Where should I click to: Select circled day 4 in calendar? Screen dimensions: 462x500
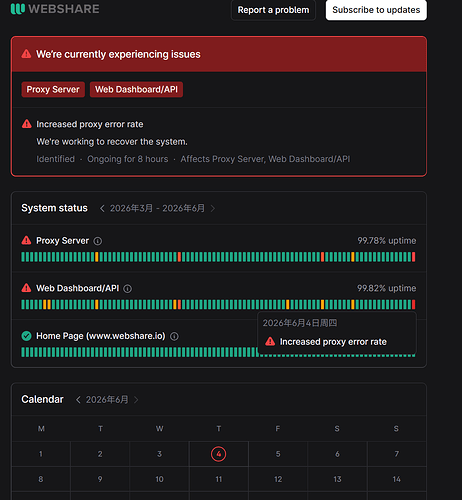point(219,454)
